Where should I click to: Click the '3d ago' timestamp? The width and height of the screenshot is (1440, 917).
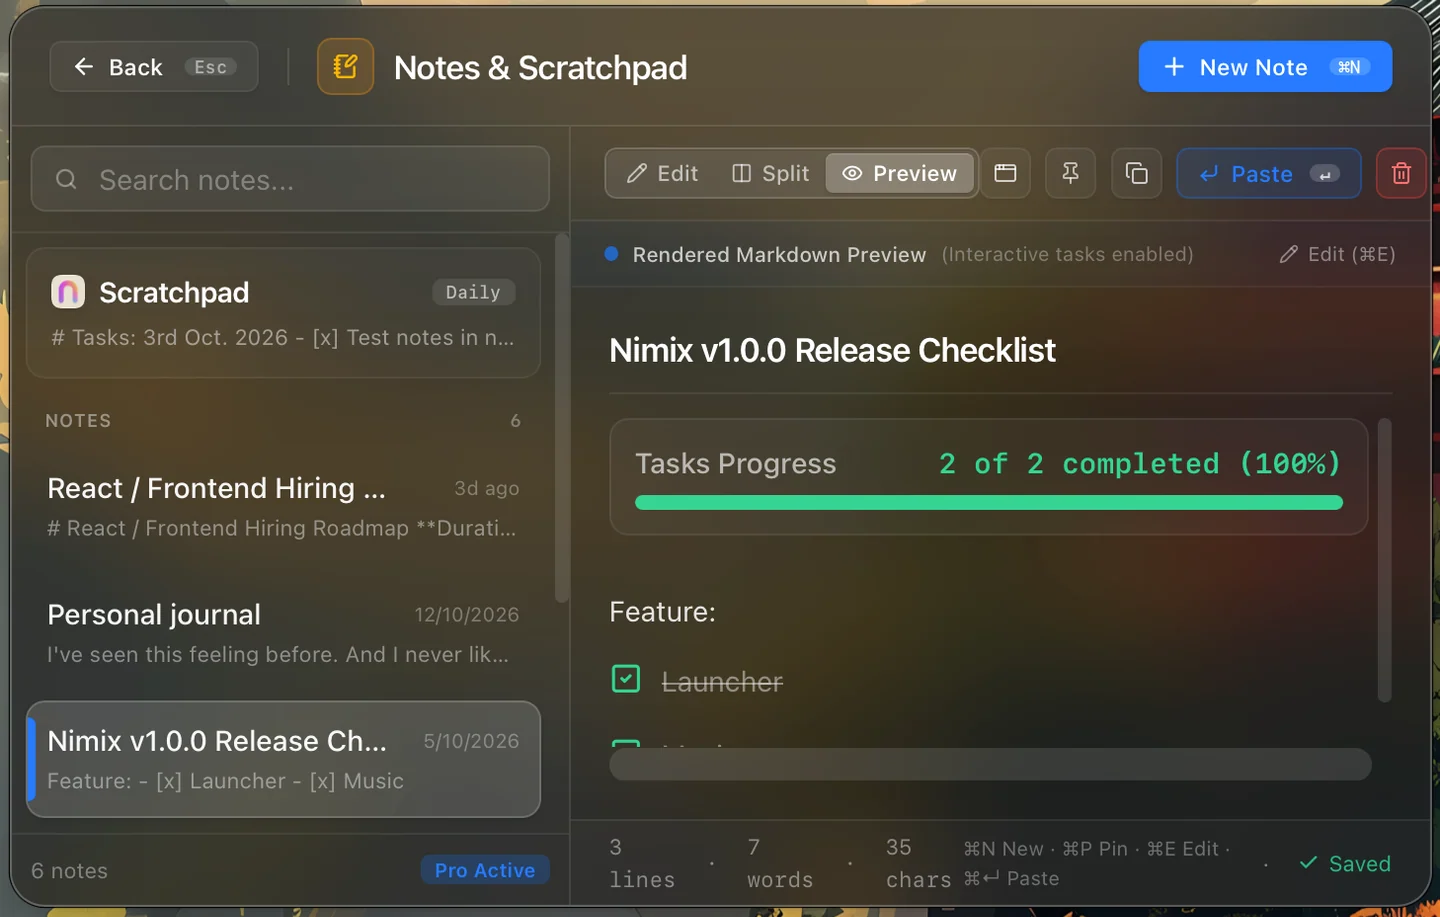point(487,488)
